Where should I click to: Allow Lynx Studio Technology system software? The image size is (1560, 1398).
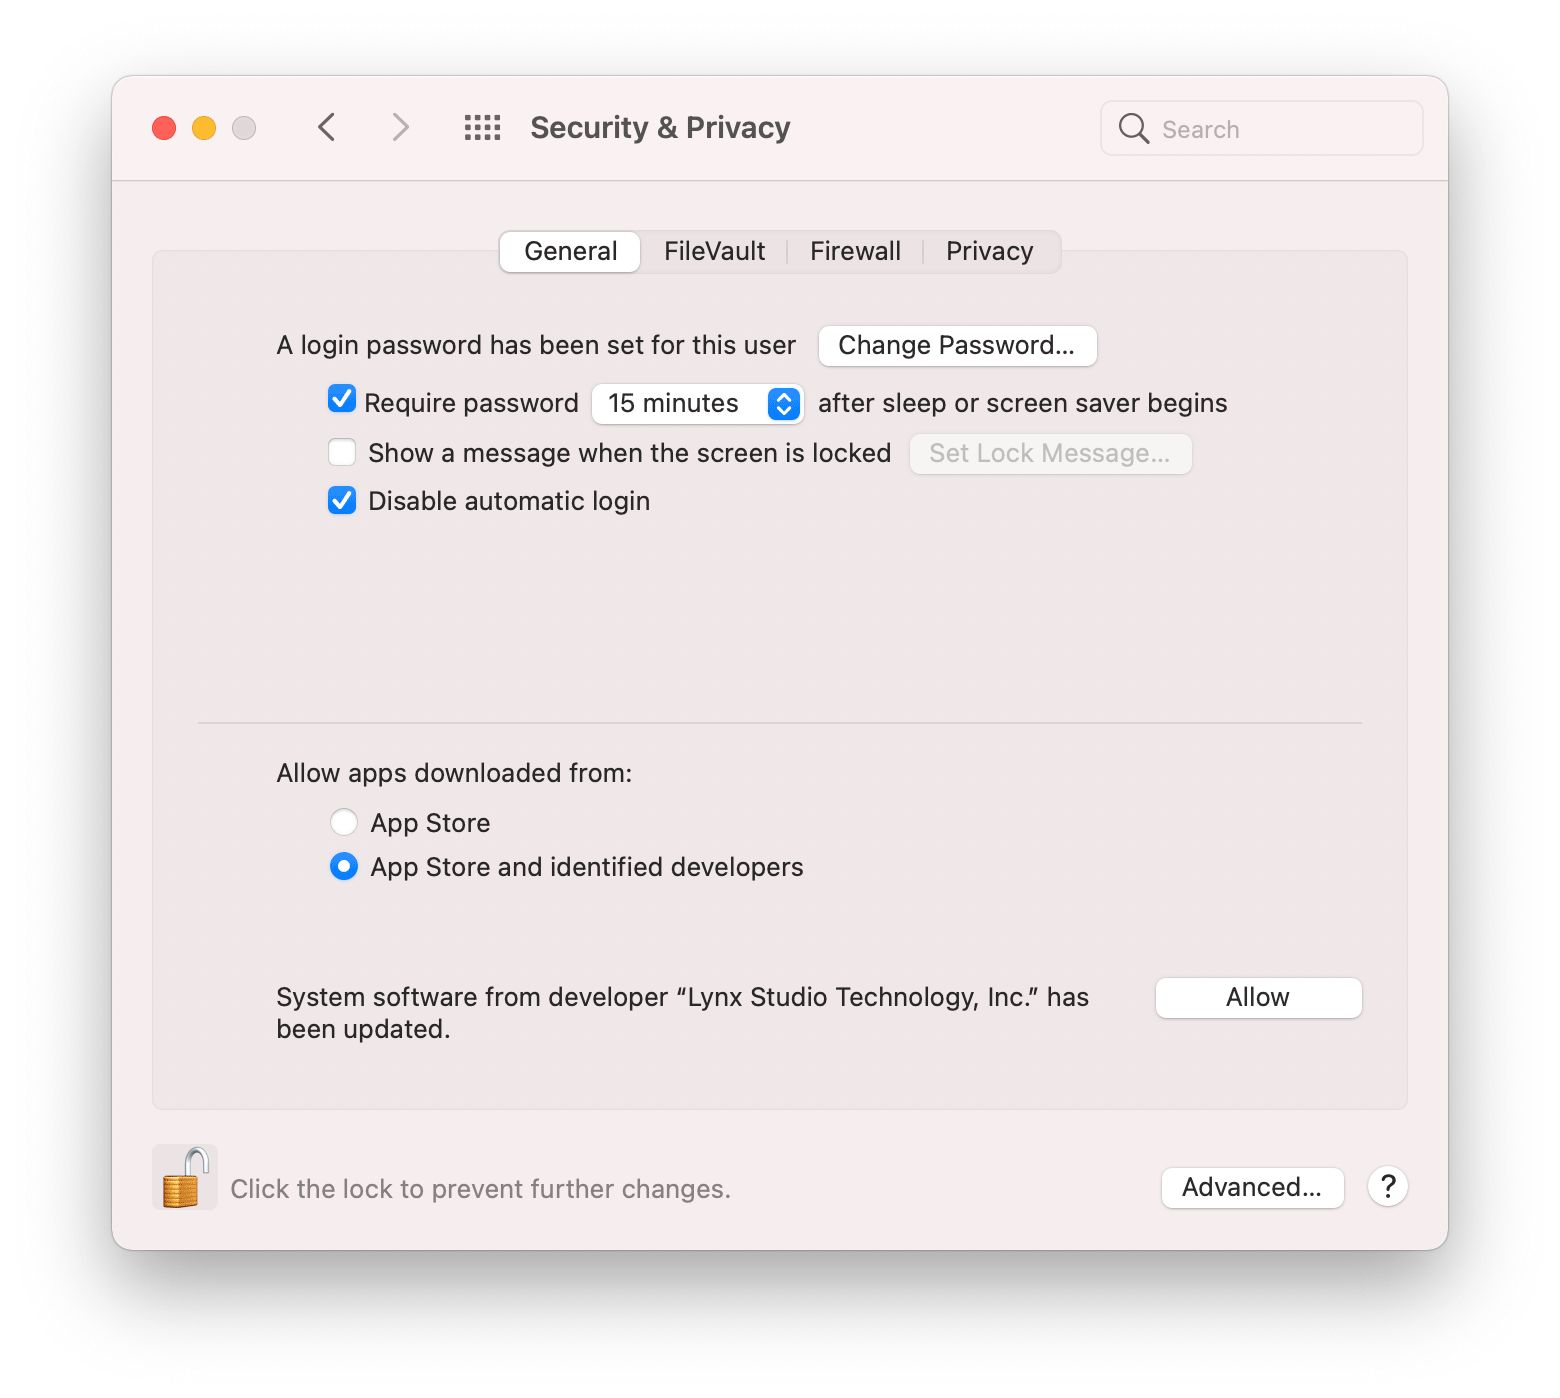pyautogui.click(x=1258, y=997)
